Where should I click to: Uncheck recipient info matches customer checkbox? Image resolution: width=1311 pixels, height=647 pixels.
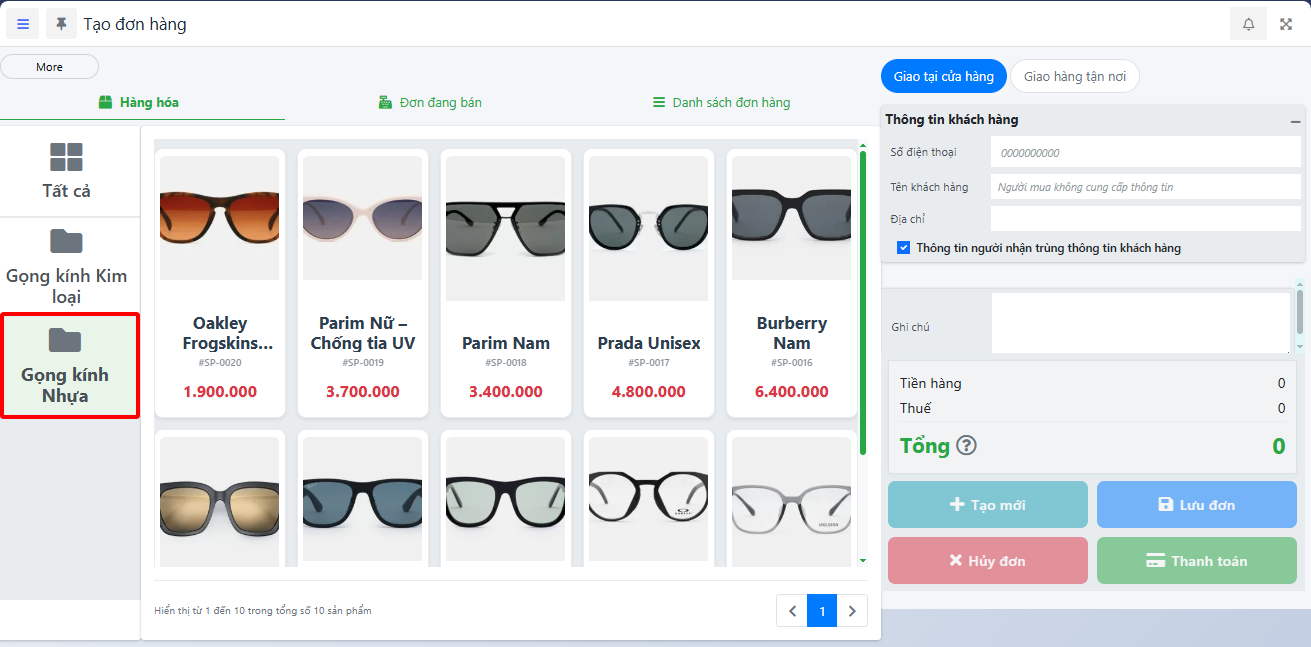pos(904,248)
